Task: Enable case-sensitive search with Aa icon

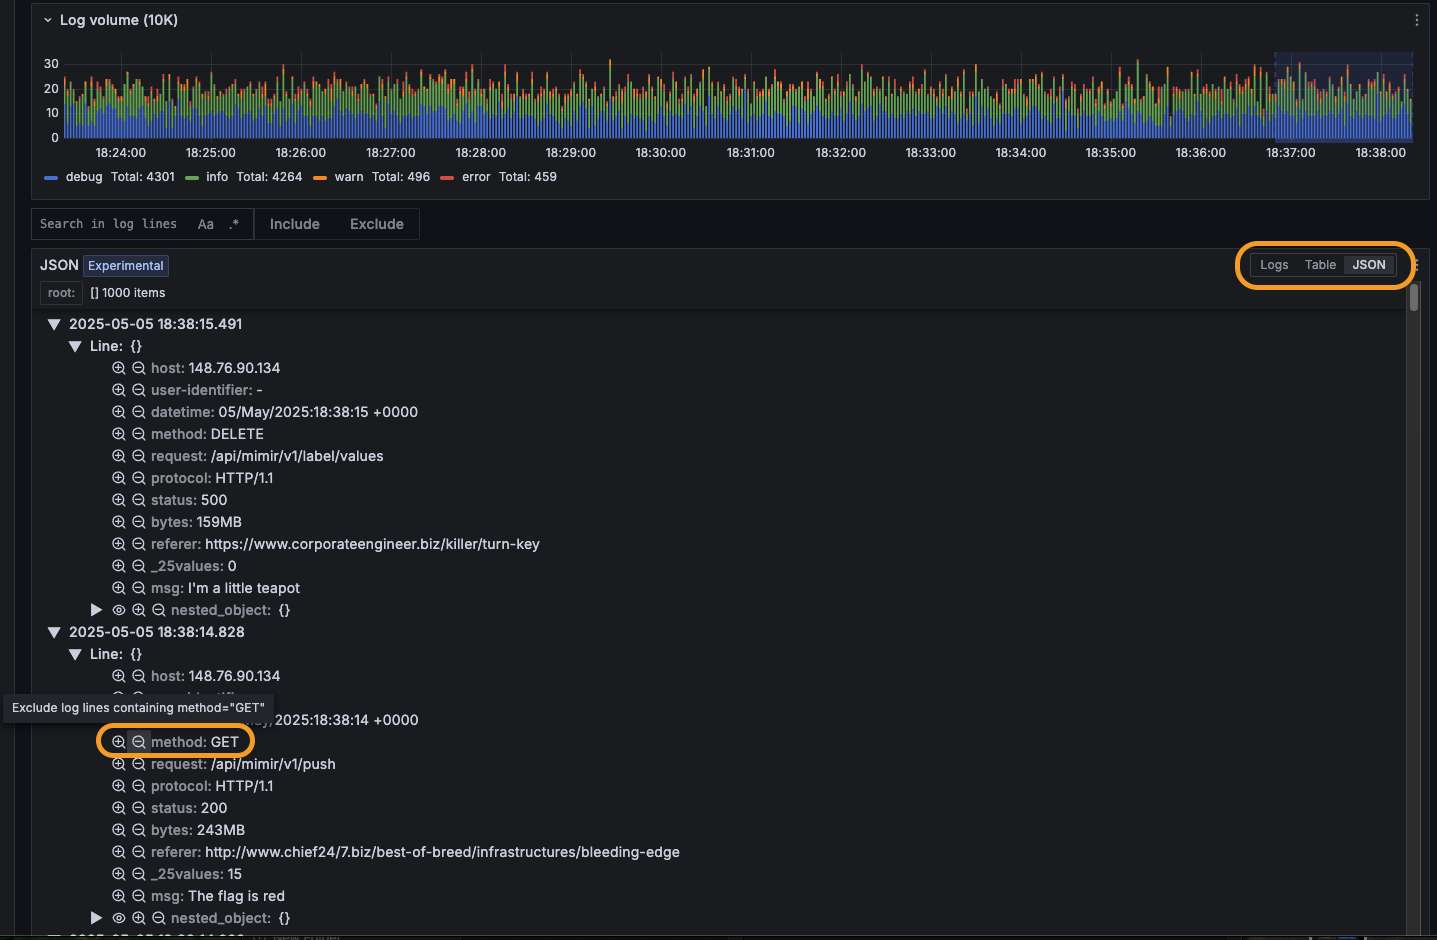Action: click(206, 224)
